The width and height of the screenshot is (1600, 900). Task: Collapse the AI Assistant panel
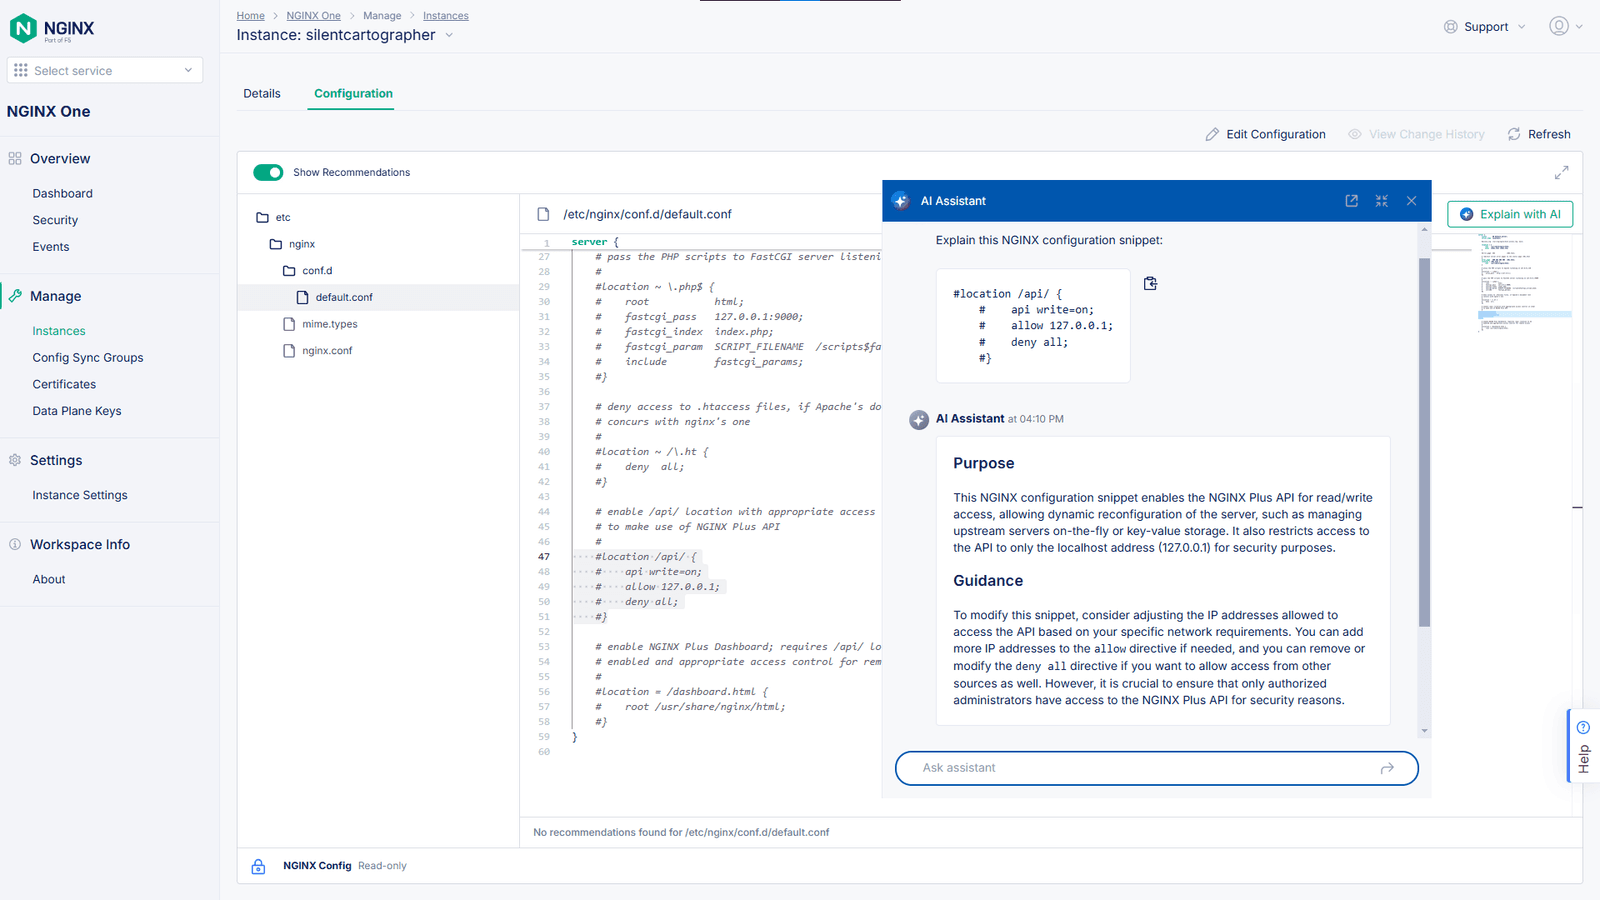point(1381,200)
